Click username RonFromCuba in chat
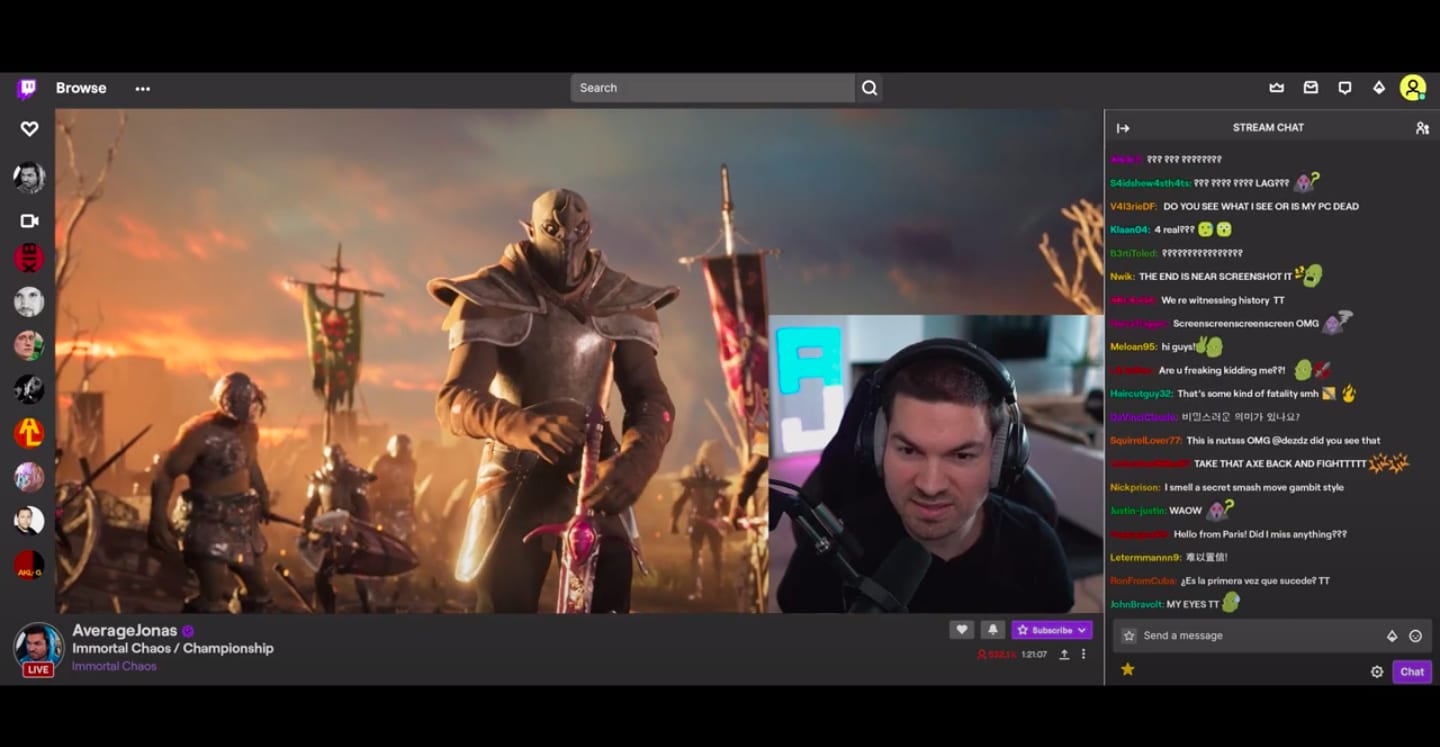Screen dimensions: 1440x747 (x=1142, y=581)
